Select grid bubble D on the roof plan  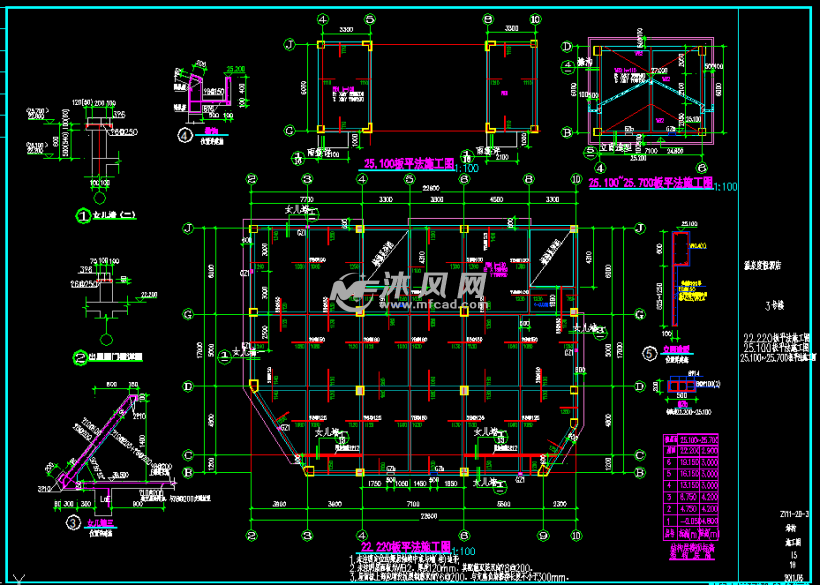tap(566, 47)
